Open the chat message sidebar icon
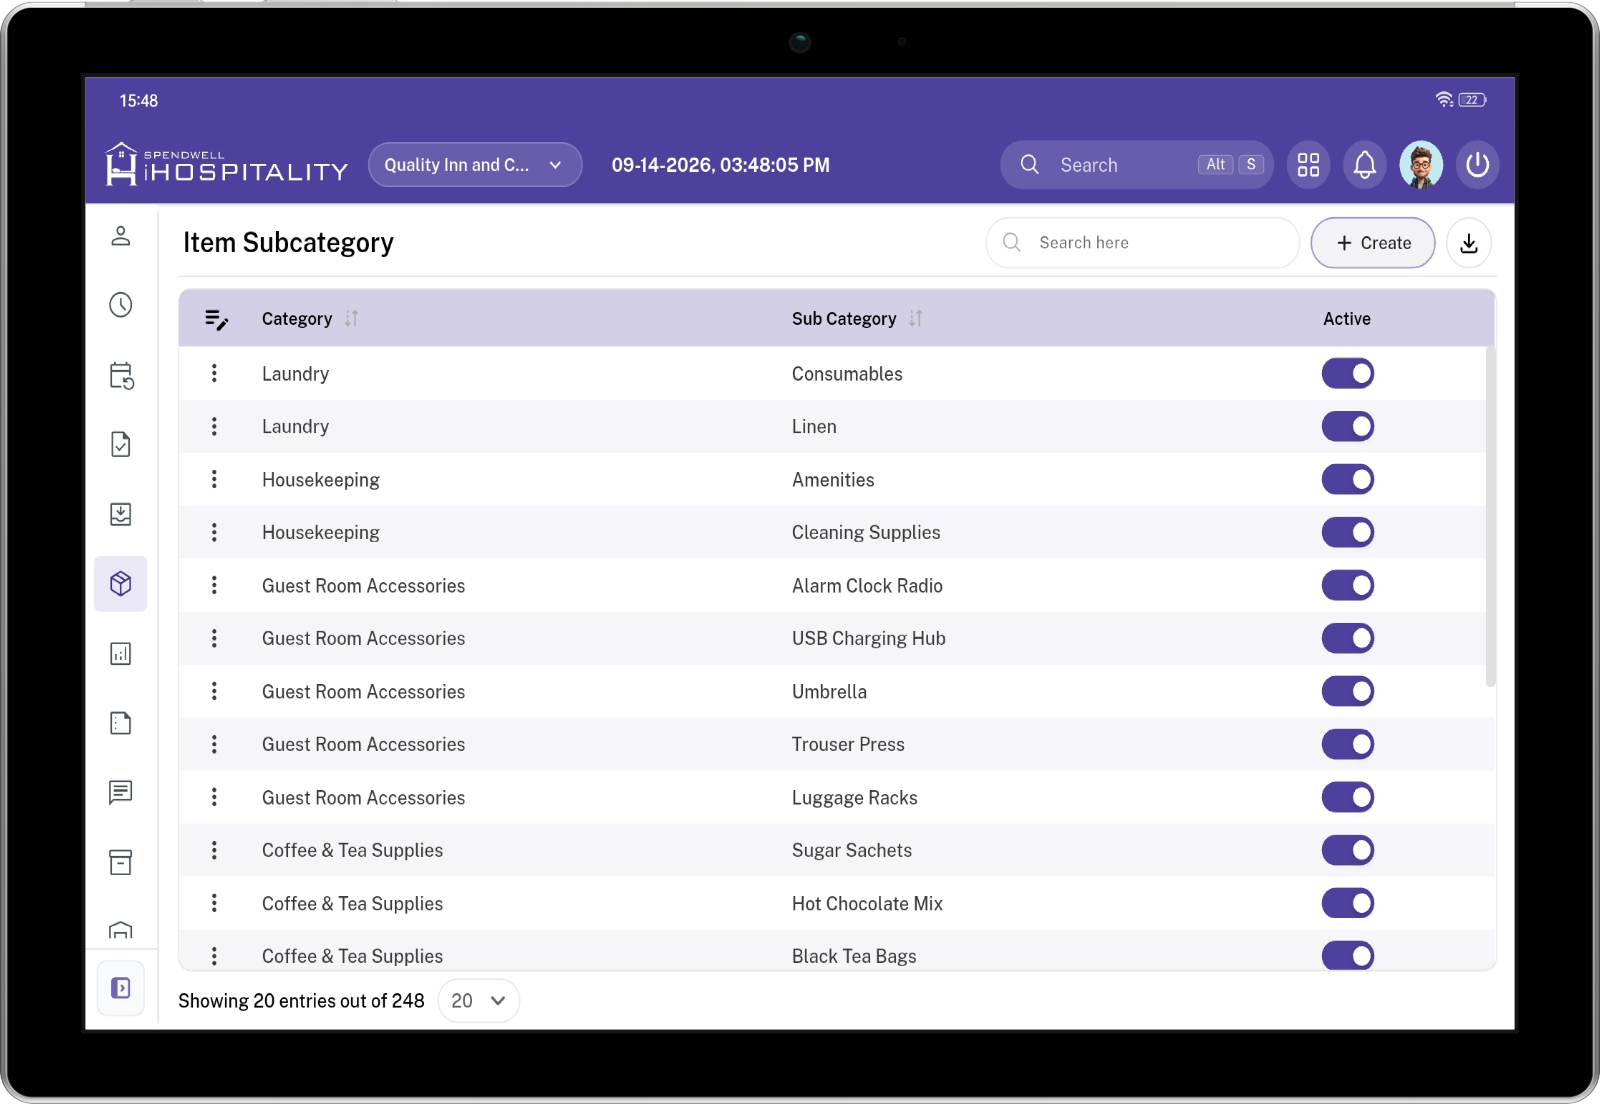 coord(121,792)
